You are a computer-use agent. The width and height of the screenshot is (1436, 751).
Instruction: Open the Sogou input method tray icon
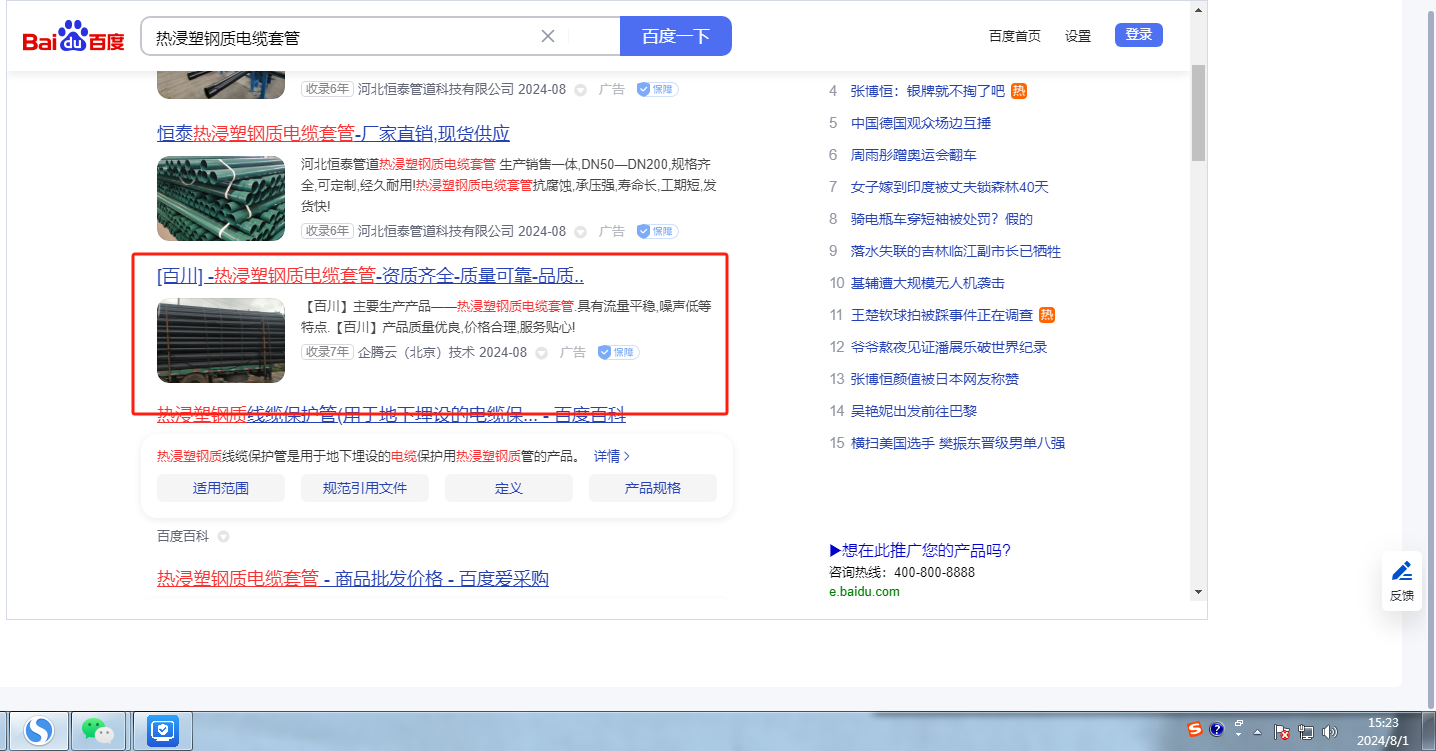click(1195, 729)
